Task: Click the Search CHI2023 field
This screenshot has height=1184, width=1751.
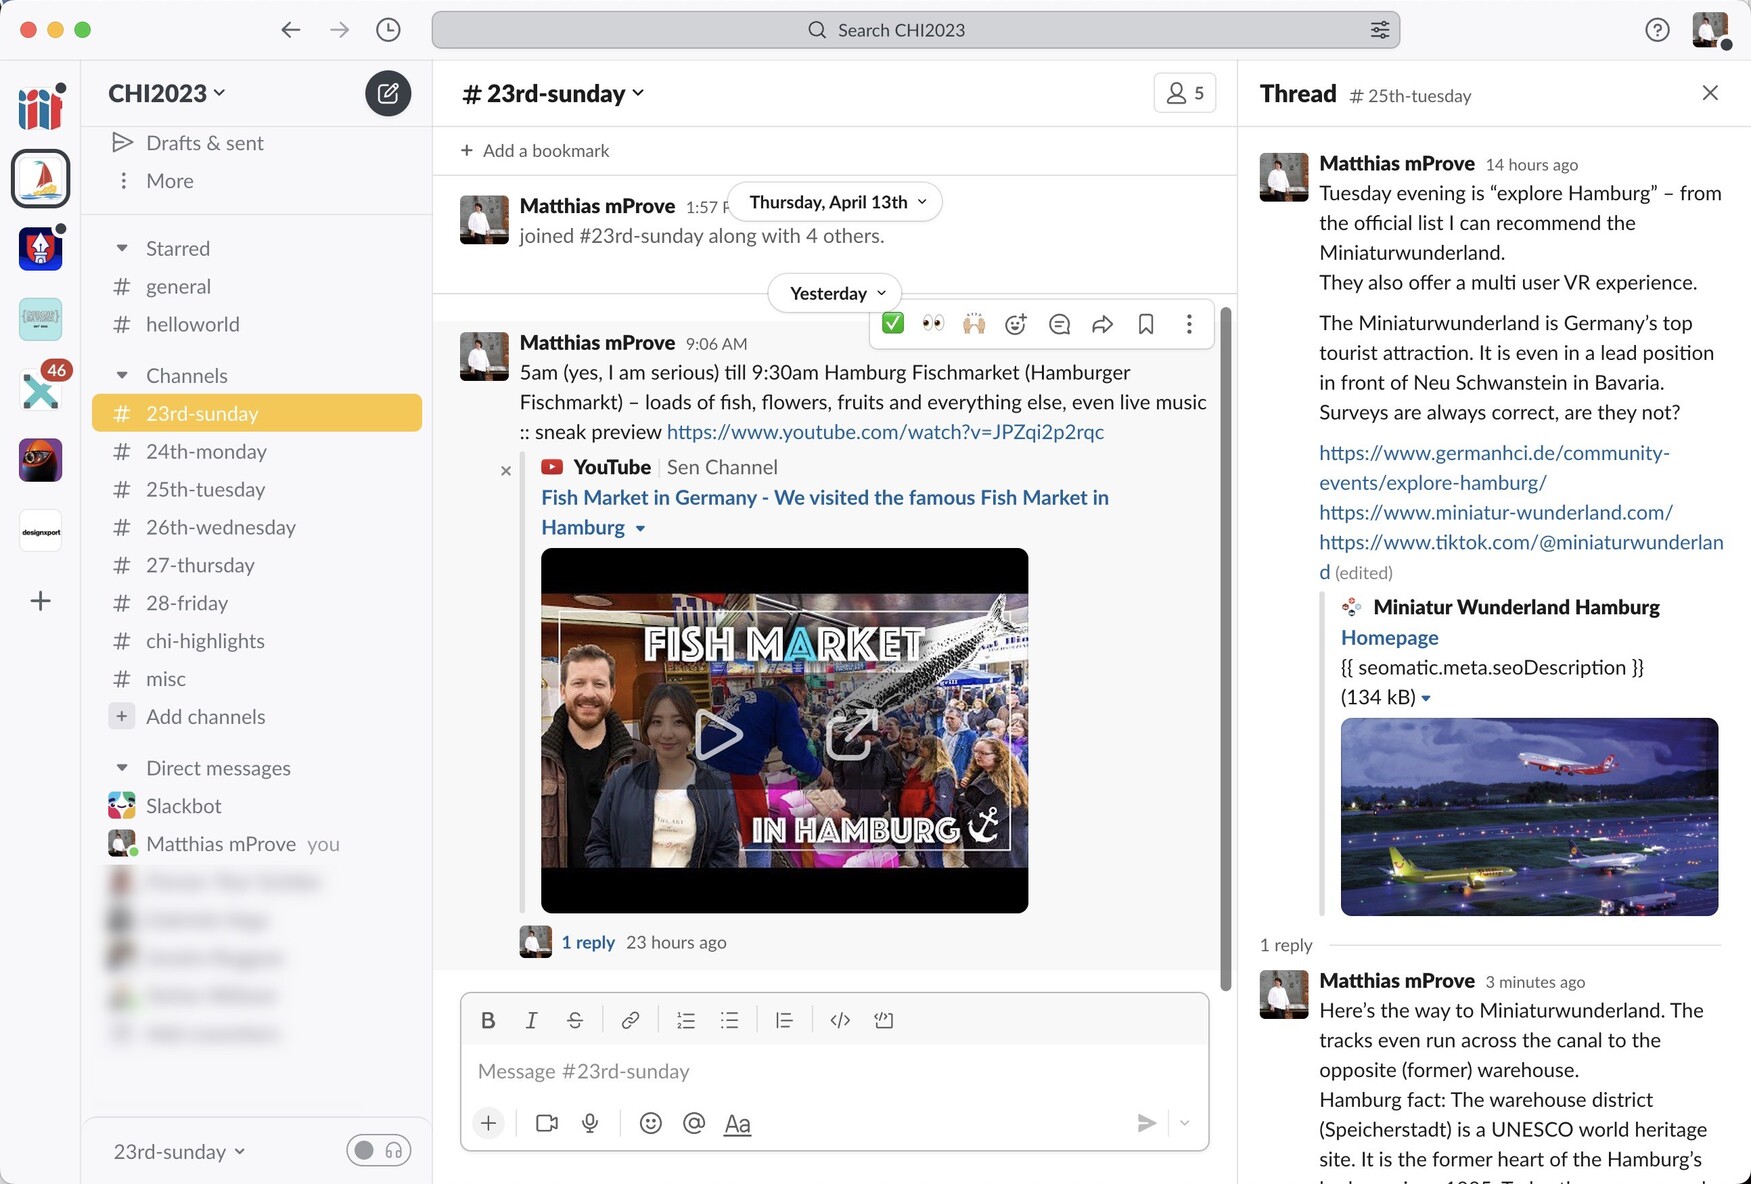Action: 915,30
